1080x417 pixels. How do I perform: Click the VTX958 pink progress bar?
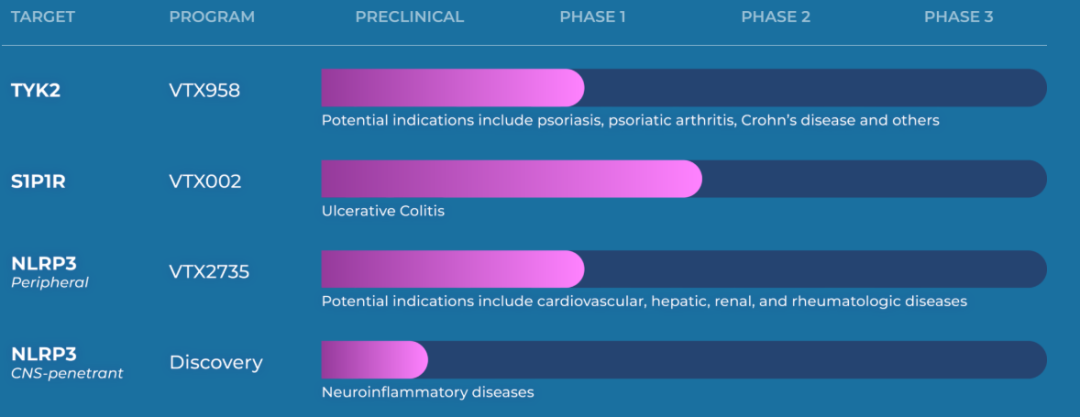point(453,88)
